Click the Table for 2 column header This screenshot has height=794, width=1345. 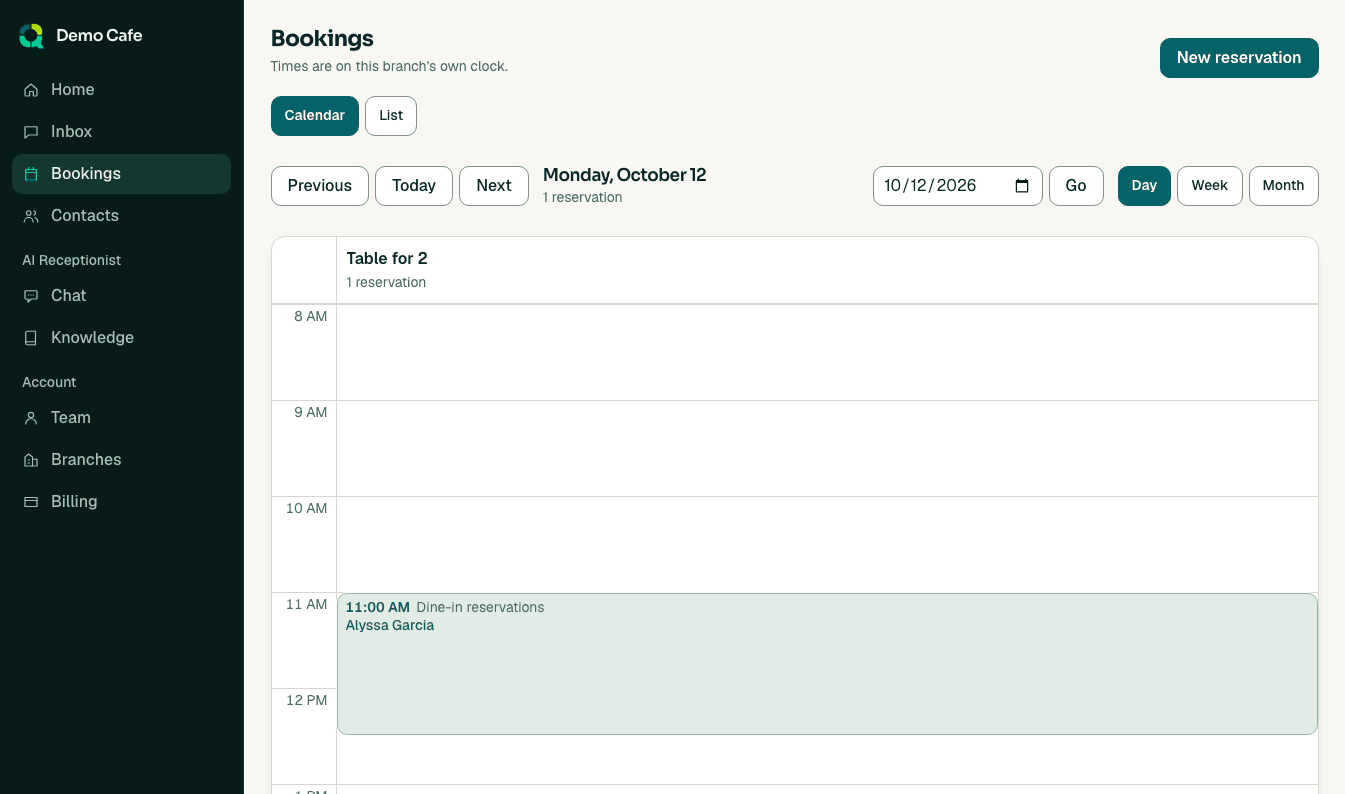[x=827, y=270]
